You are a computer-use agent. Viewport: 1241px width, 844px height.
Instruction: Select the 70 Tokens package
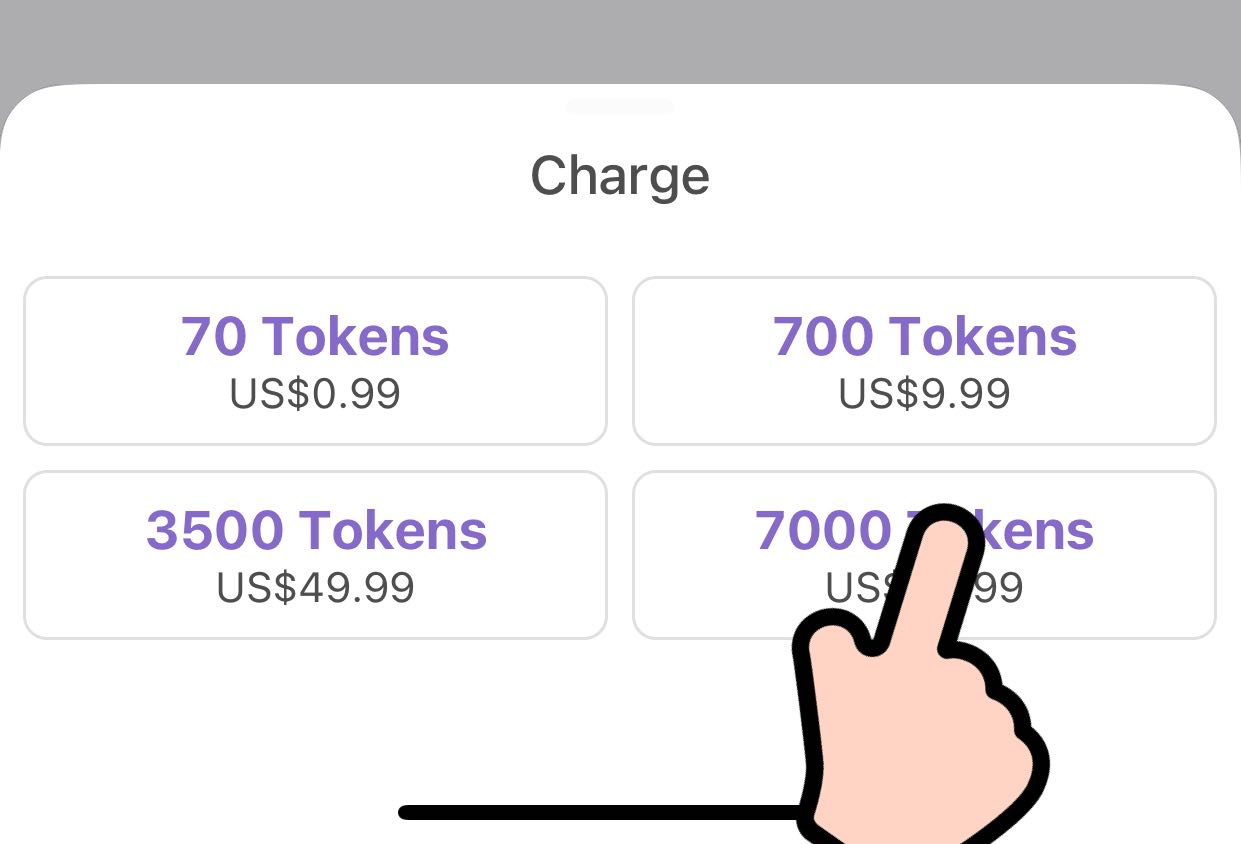pyautogui.click(x=315, y=361)
